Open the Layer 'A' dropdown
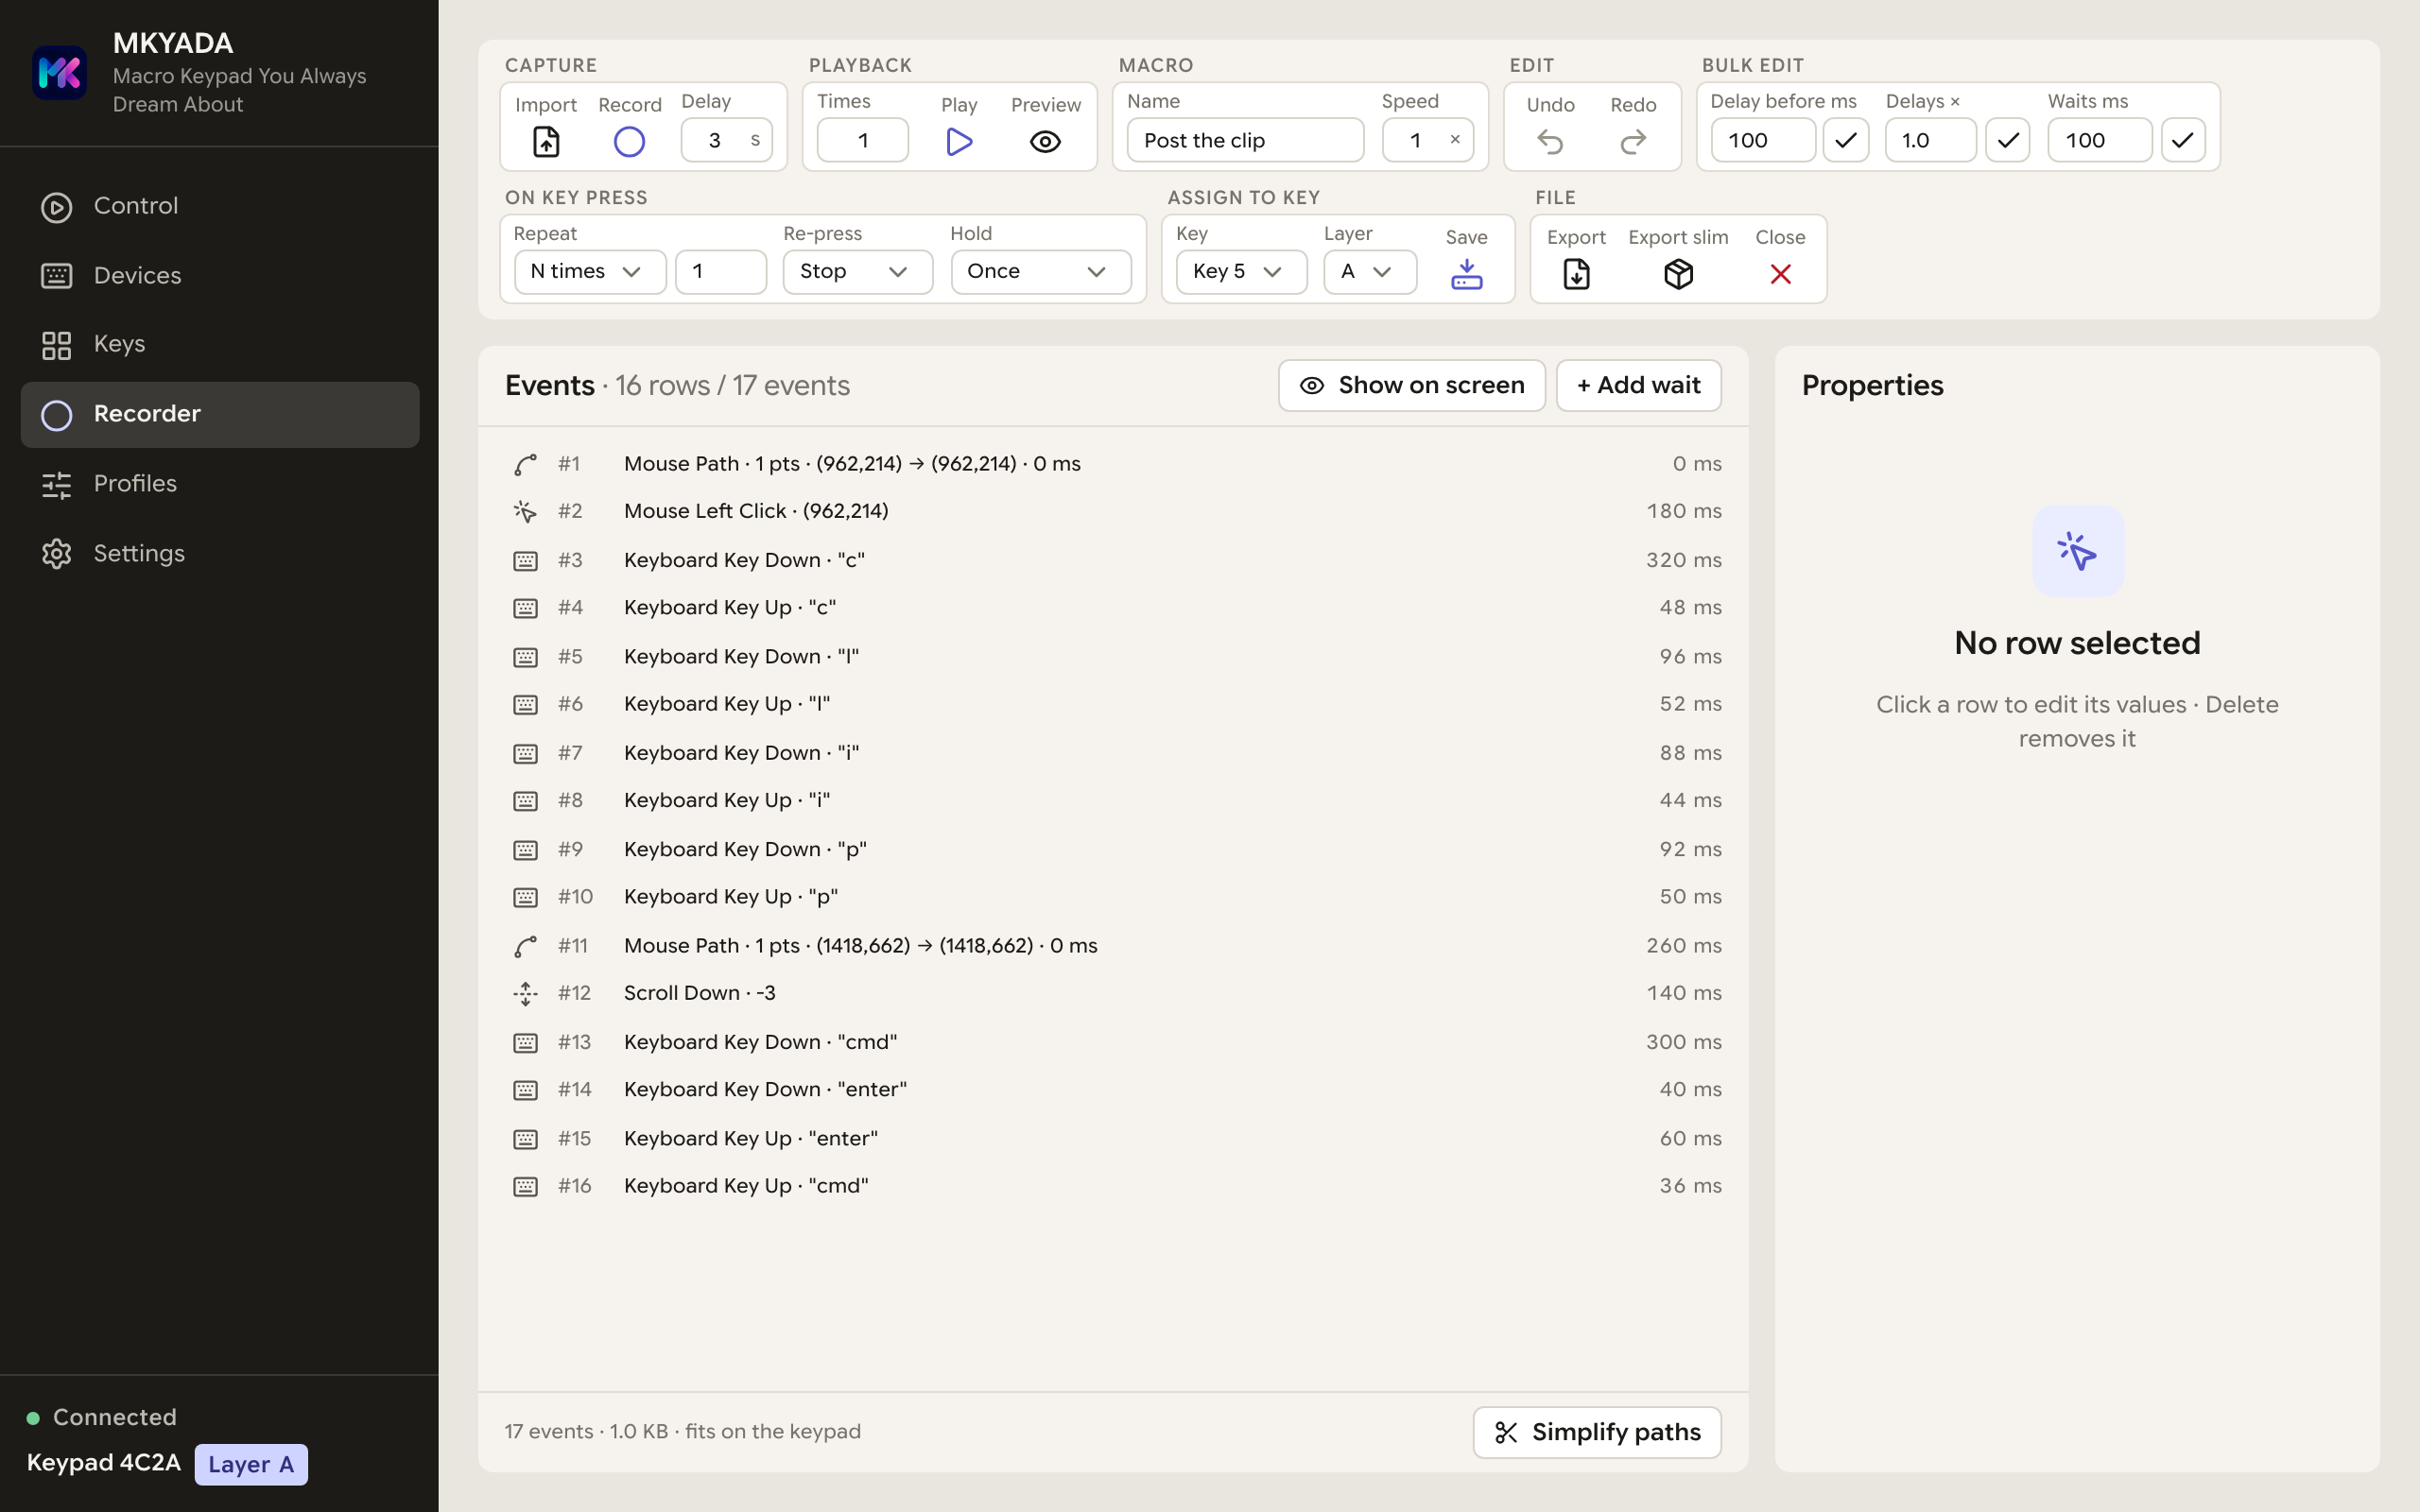The width and height of the screenshot is (2420, 1512). pos(1370,271)
